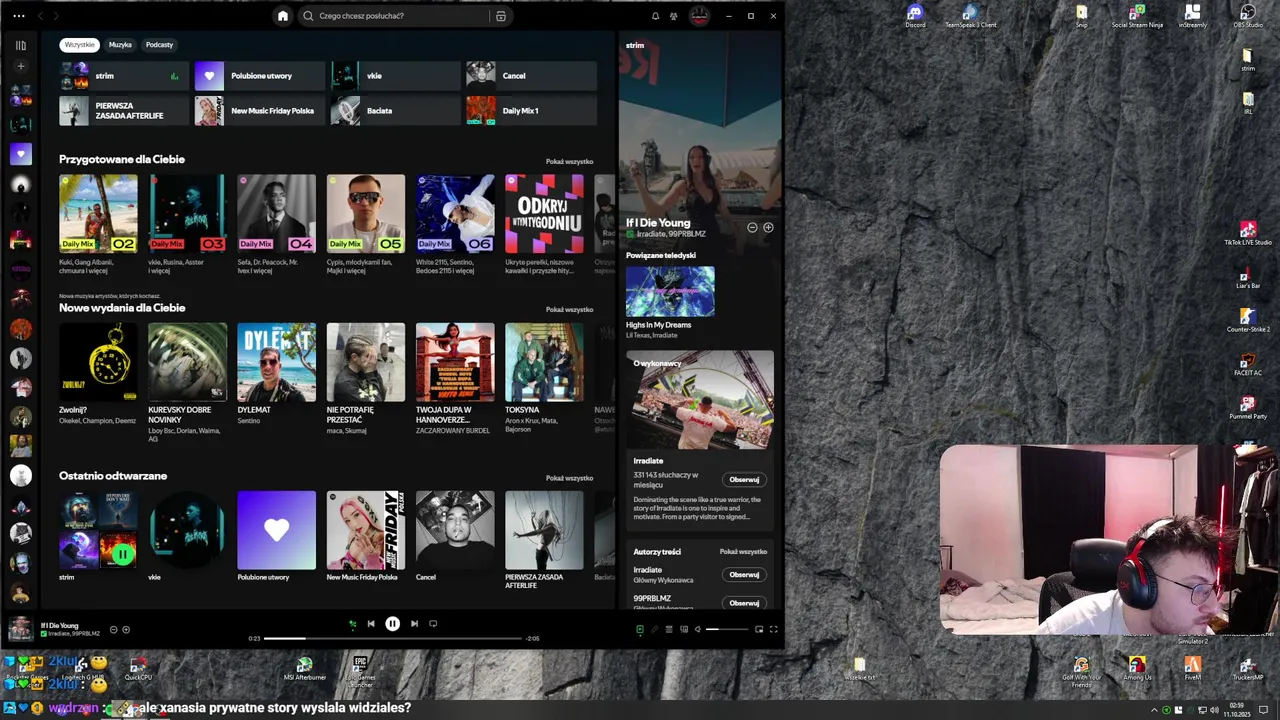This screenshot has width=1280, height=720.
Task: Expand hidden system tray icons
Action: tap(1154, 710)
